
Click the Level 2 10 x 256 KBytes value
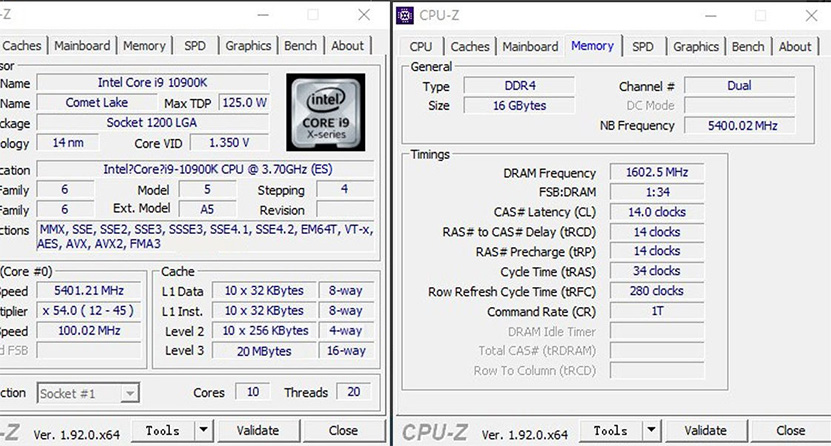[x=264, y=331]
